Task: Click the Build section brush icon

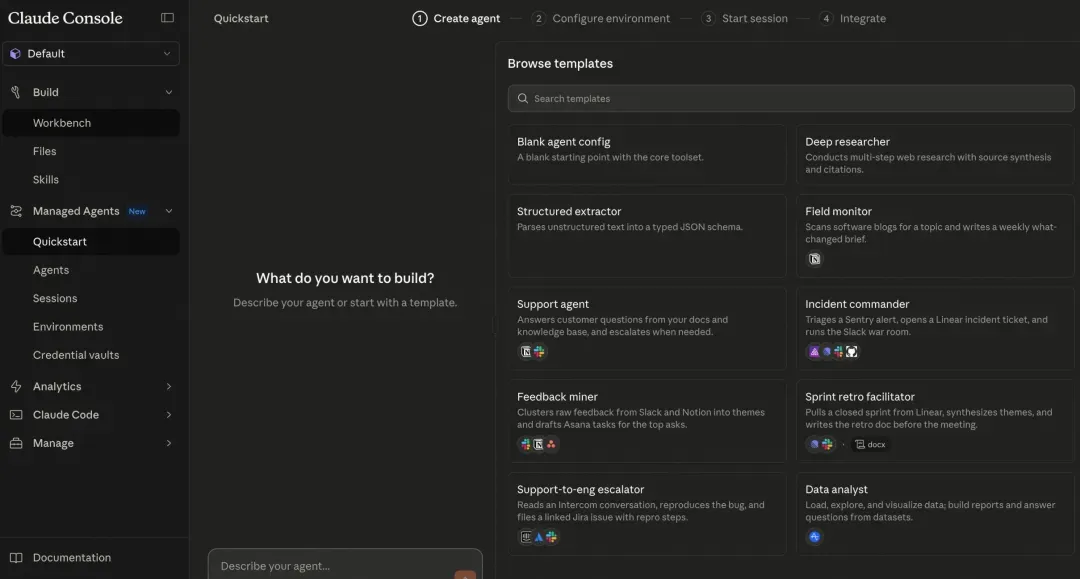Action: (16, 92)
